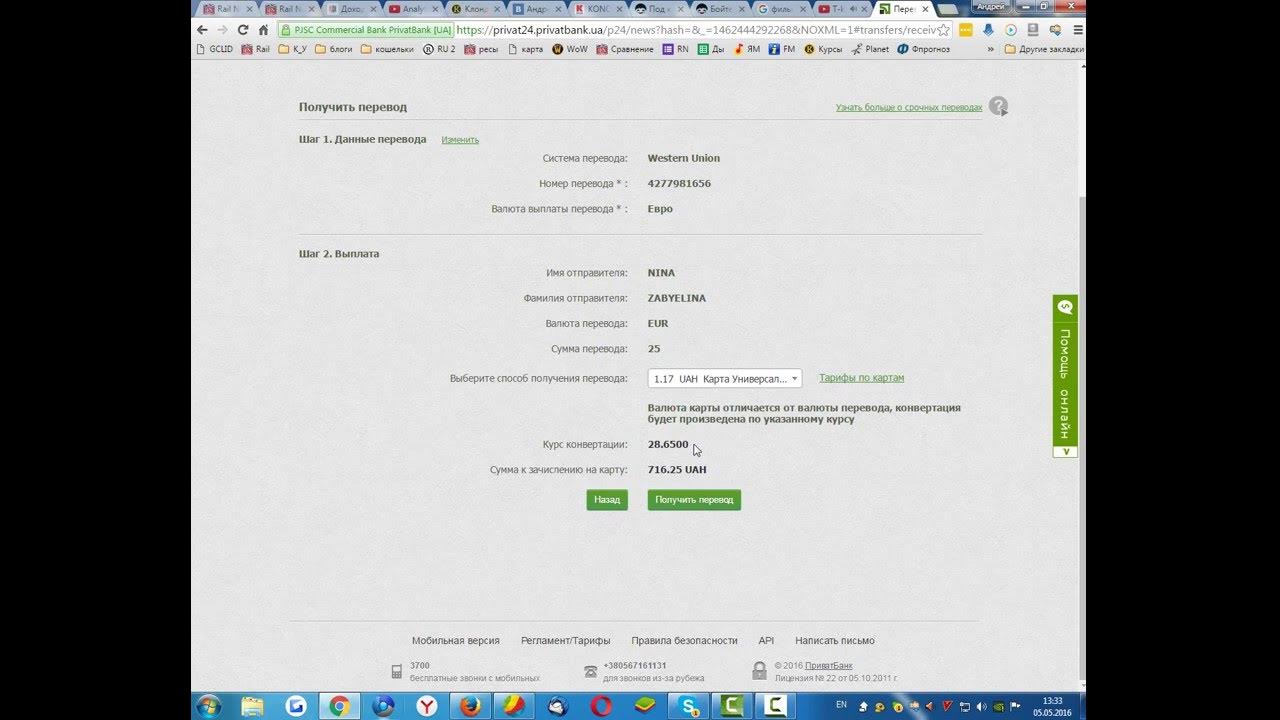Click the padlock icon in footer

point(760,670)
